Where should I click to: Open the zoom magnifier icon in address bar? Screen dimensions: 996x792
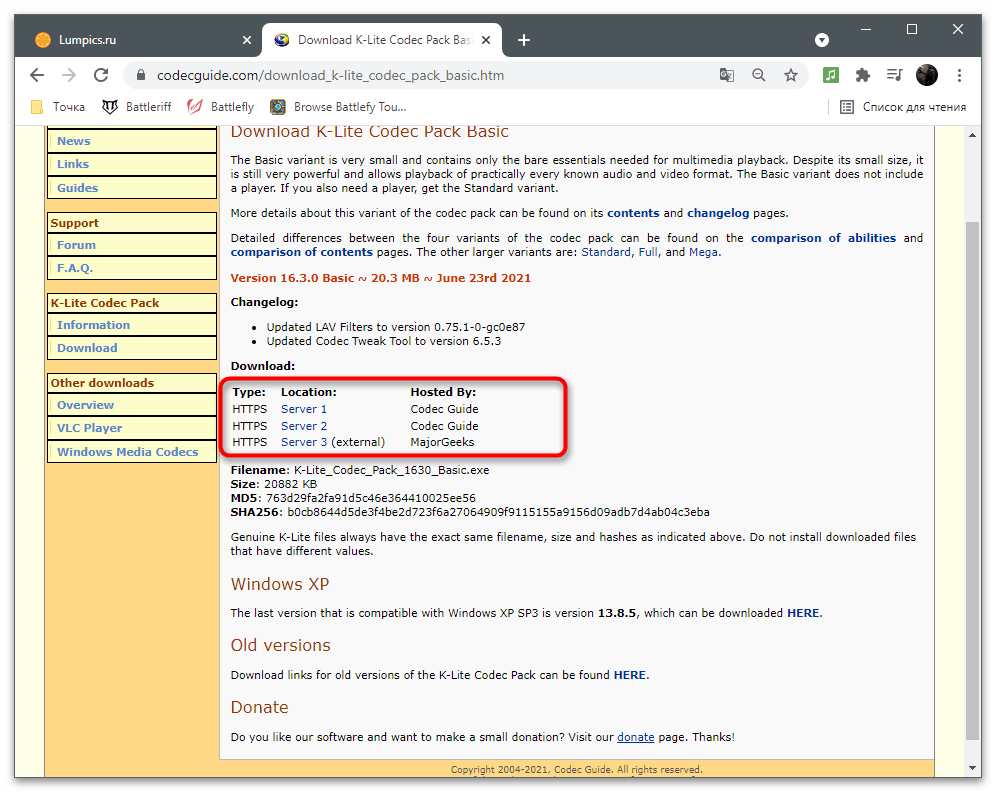click(x=758, y=75)
